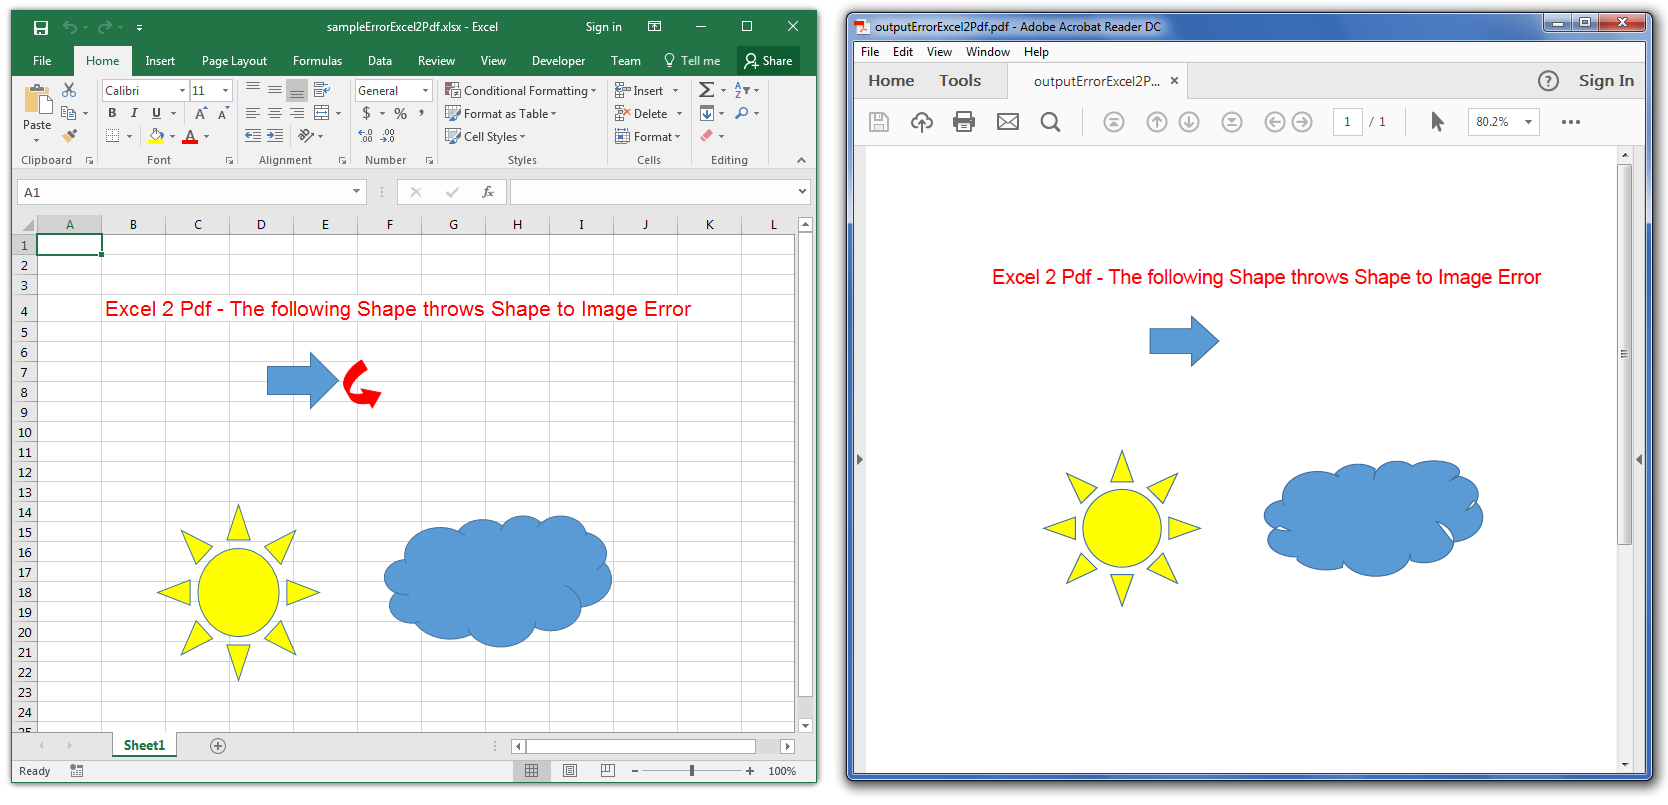The height and width of the screenshot is (805, 1668).
Task: Open the 80.2% zoom level dropdown
Action: pyautogui.click(x=1528, y=122)
